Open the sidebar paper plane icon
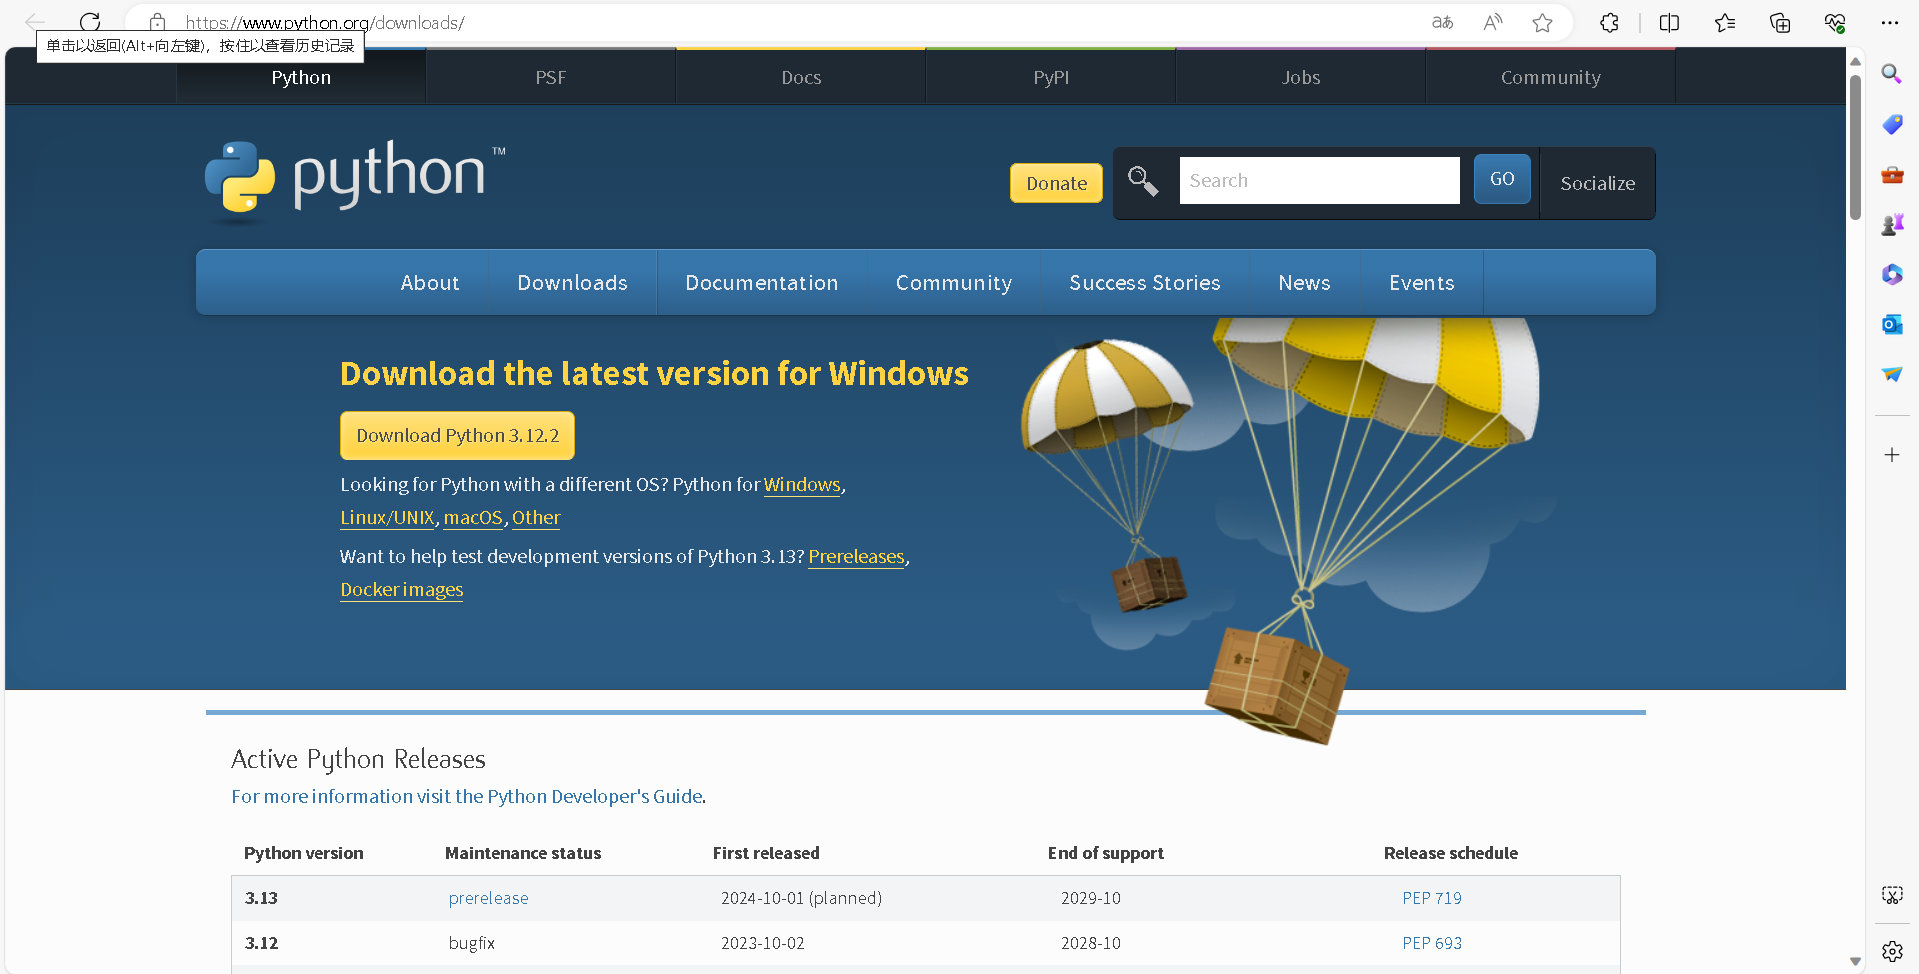 point(1892,374)
